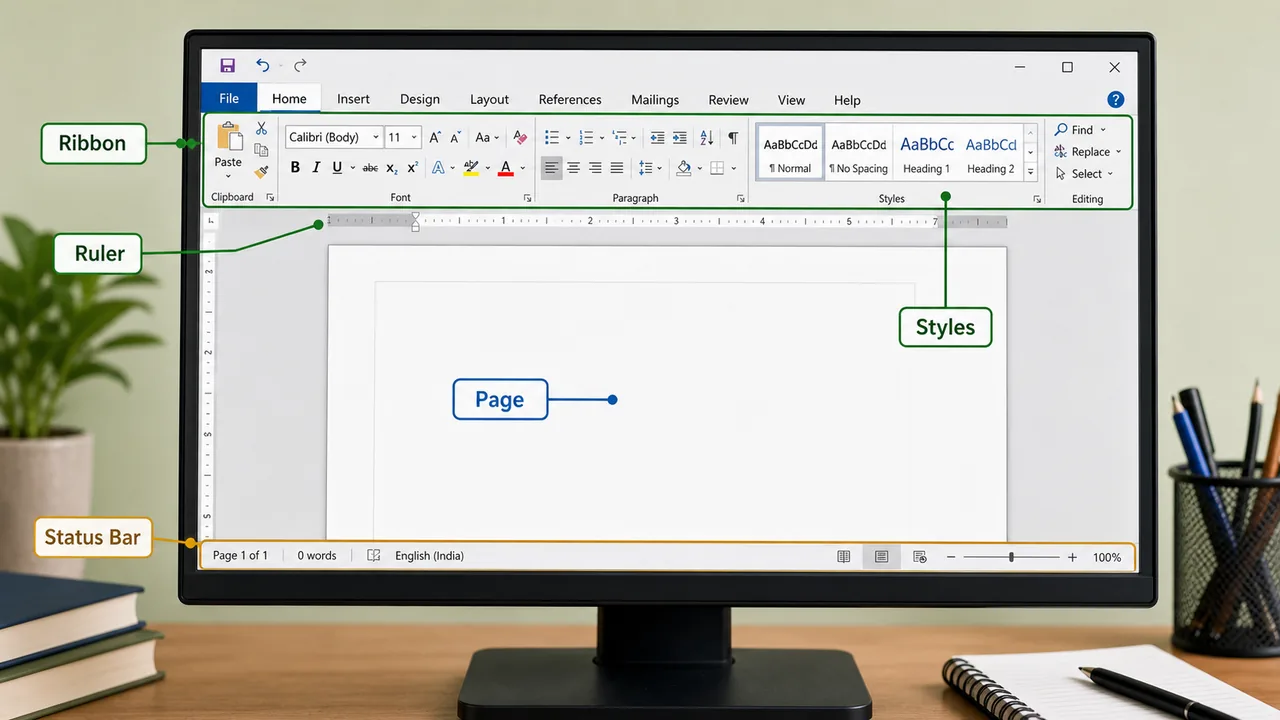Toggle Strikethrough abc formatting
1280x720 pixels.
point(370,168)
